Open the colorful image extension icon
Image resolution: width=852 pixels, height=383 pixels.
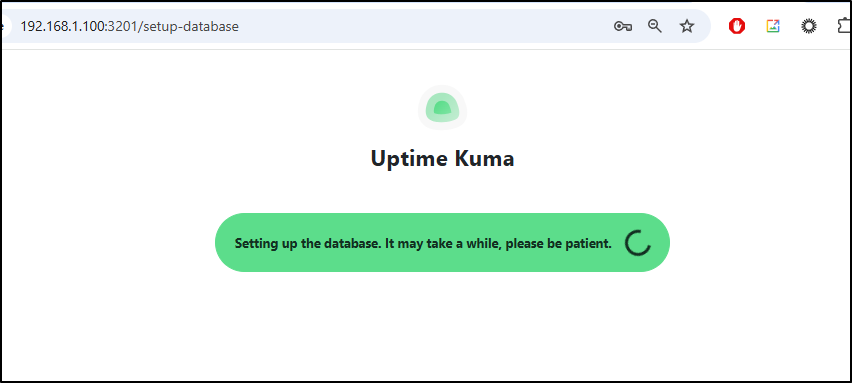773,26
